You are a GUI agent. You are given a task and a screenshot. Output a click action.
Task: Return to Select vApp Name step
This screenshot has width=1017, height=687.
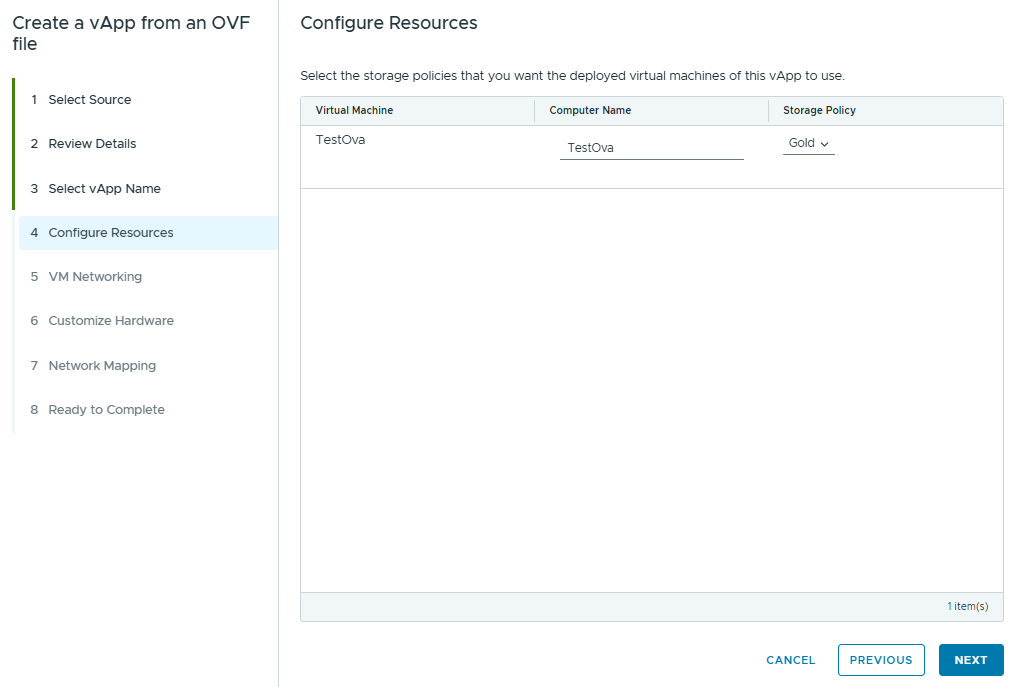tap(104, 189)
